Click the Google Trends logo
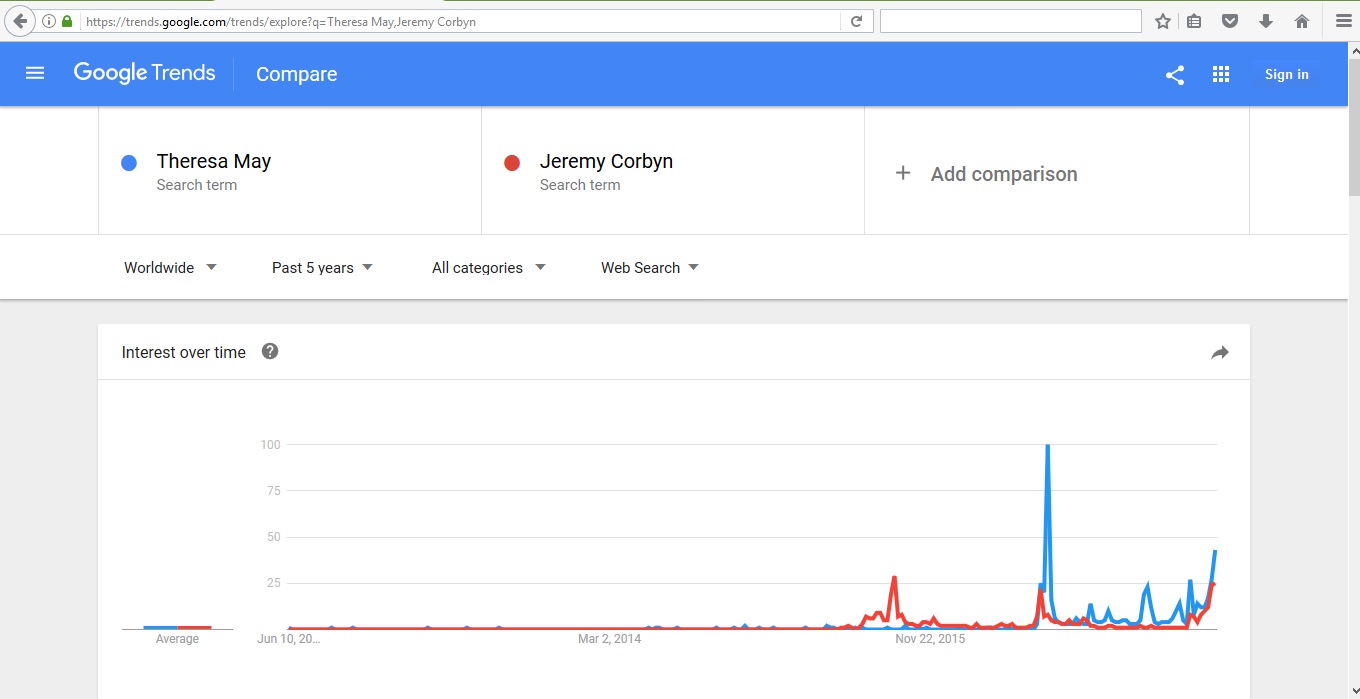The width and height of the screenshot is (1360, 699). click(145, 73)
